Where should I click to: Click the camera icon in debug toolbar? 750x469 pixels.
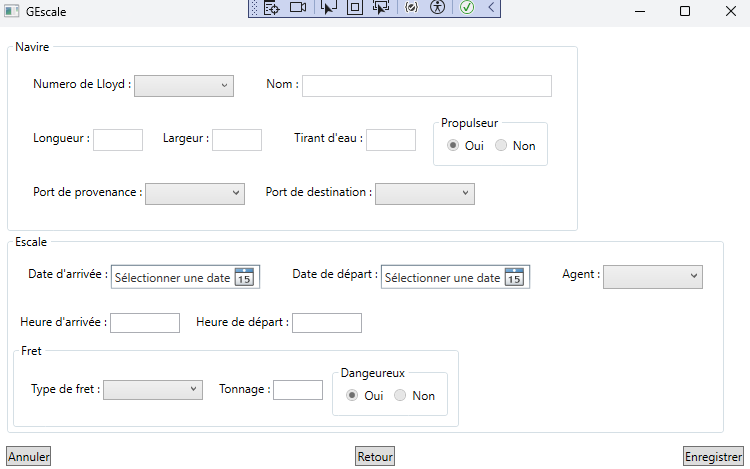[x=297, y=8]
